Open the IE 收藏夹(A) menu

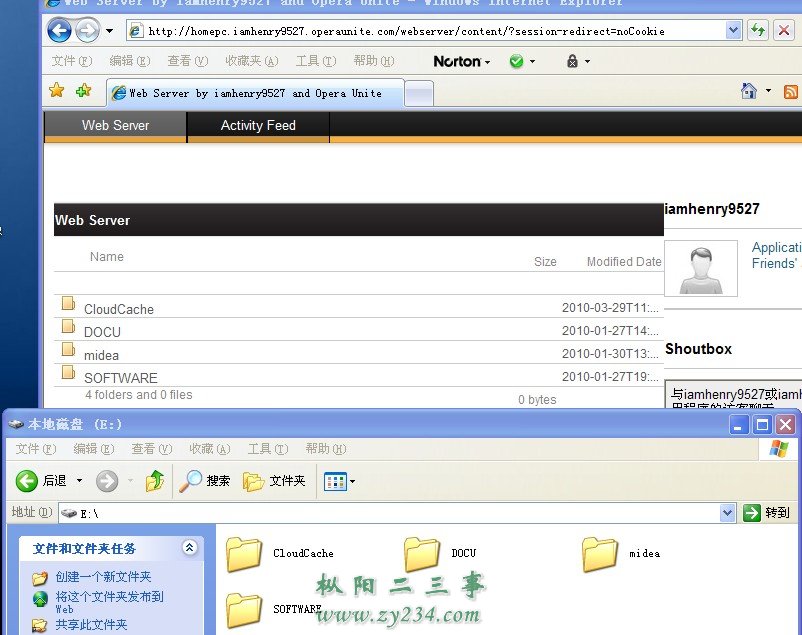click(252, 61)
